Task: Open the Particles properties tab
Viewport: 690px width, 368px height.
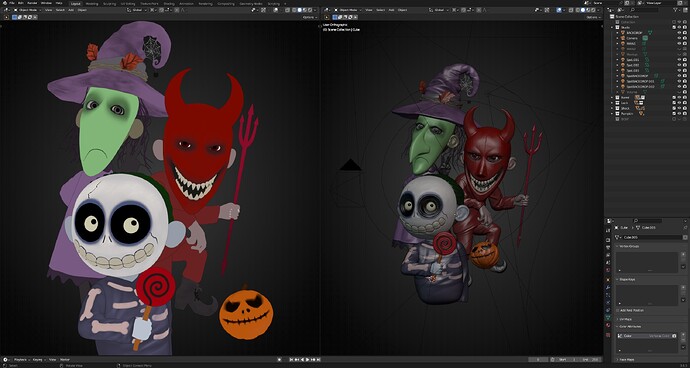Action: click(x=608, y=295)
